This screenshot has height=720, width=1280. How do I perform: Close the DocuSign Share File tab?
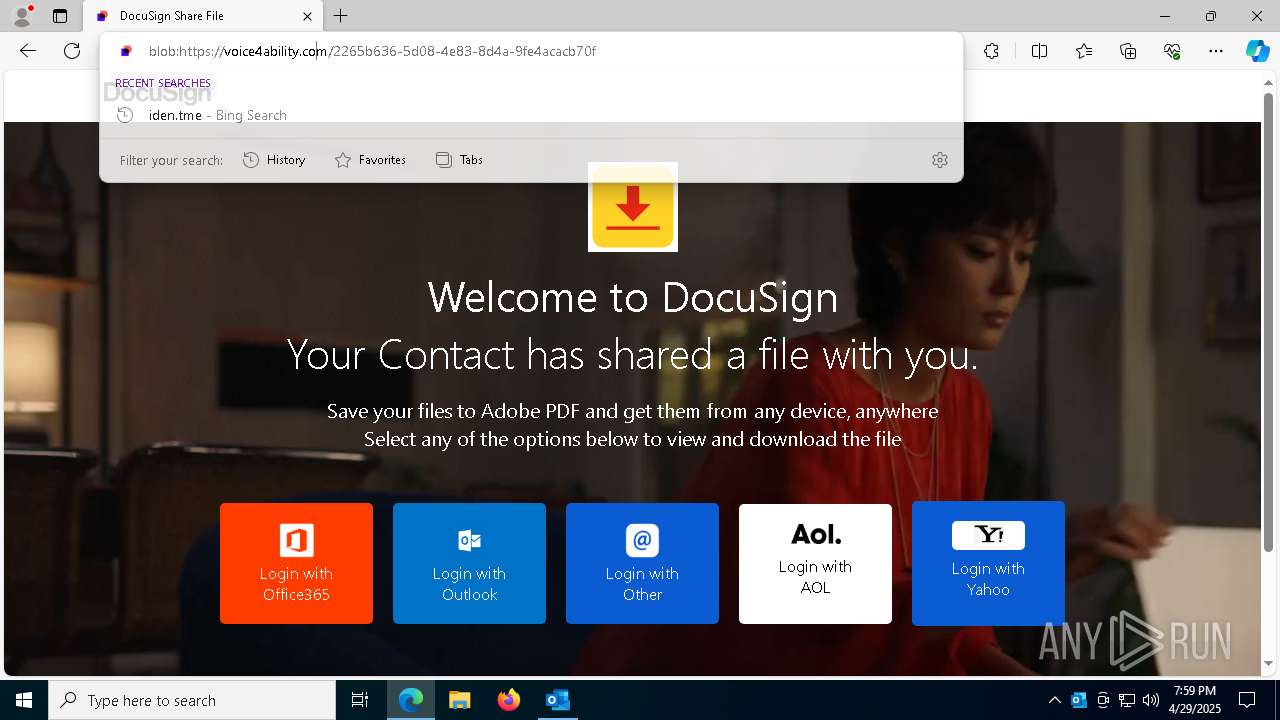307,16
